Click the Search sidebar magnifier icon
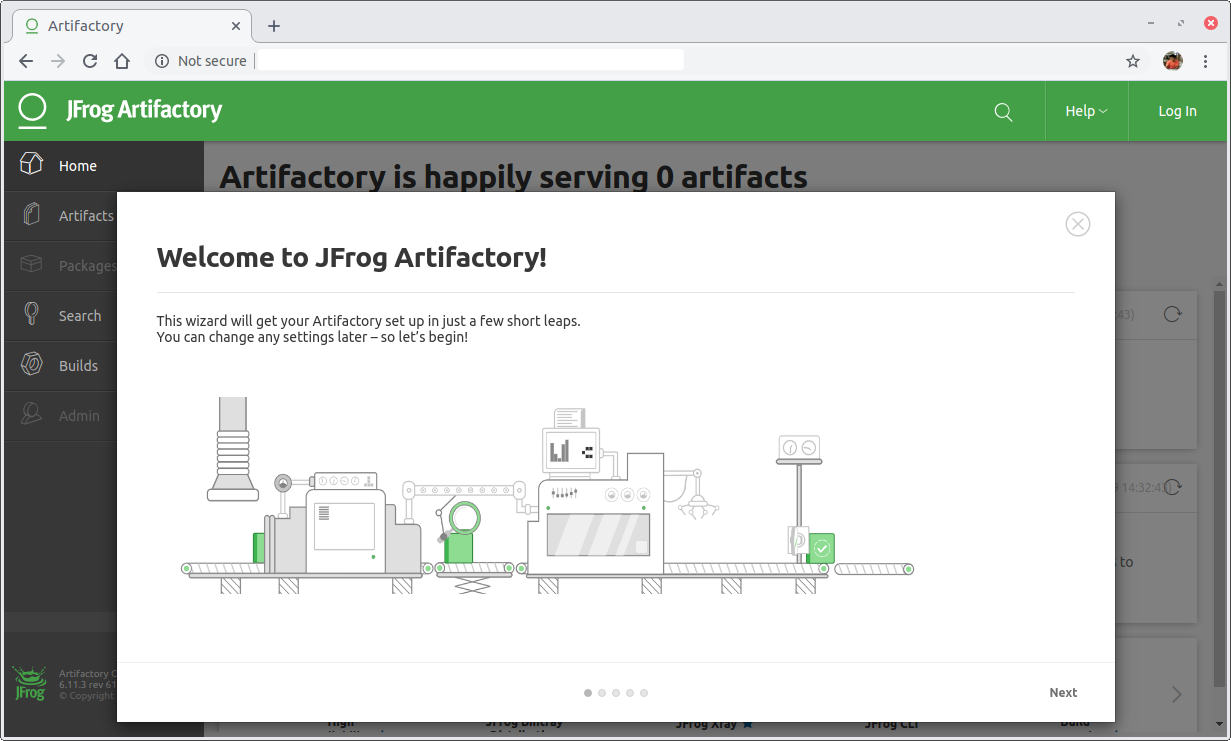The width and height of the screenshot is (1231, 741). tap(31, 314)
